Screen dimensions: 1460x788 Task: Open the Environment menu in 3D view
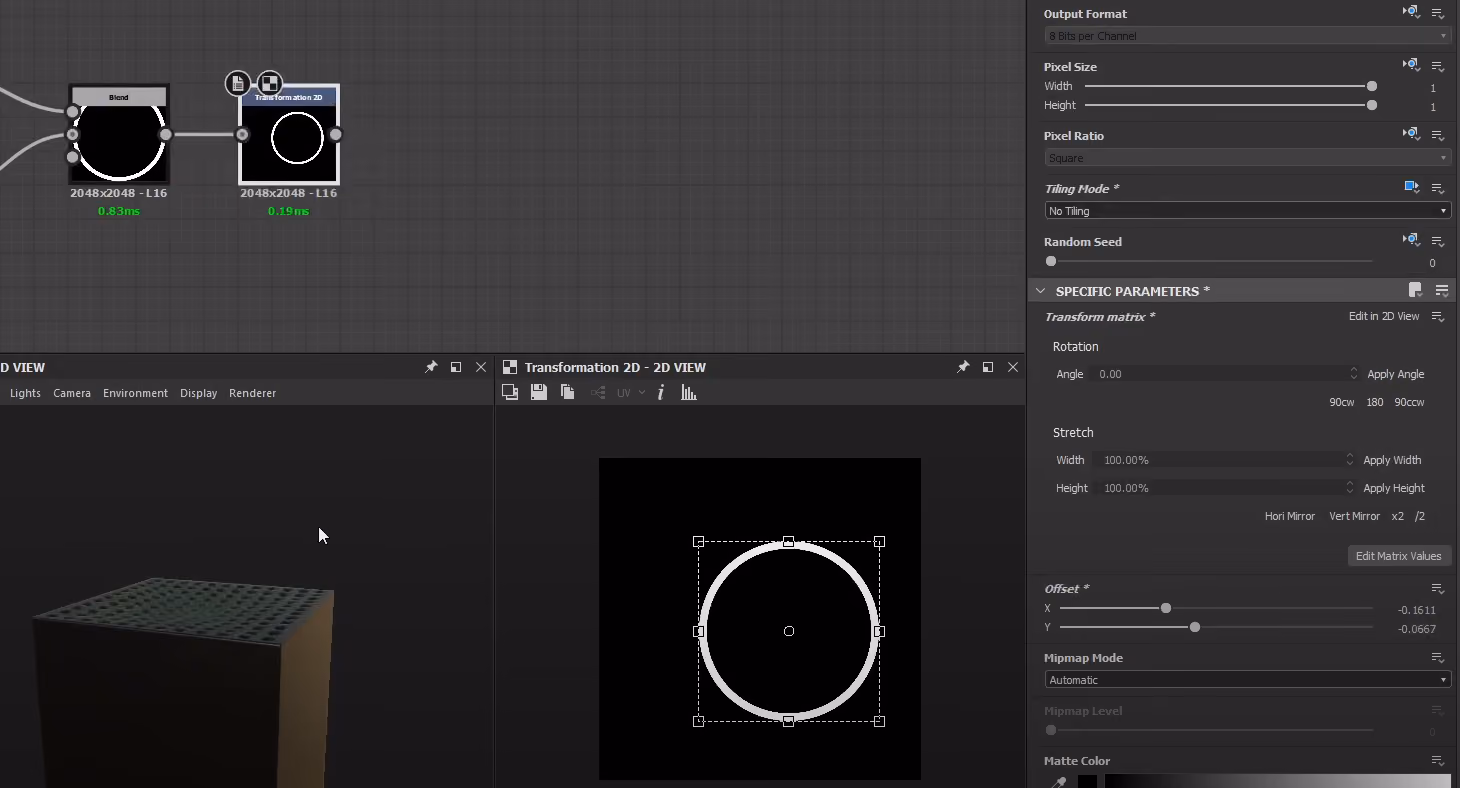135,393
